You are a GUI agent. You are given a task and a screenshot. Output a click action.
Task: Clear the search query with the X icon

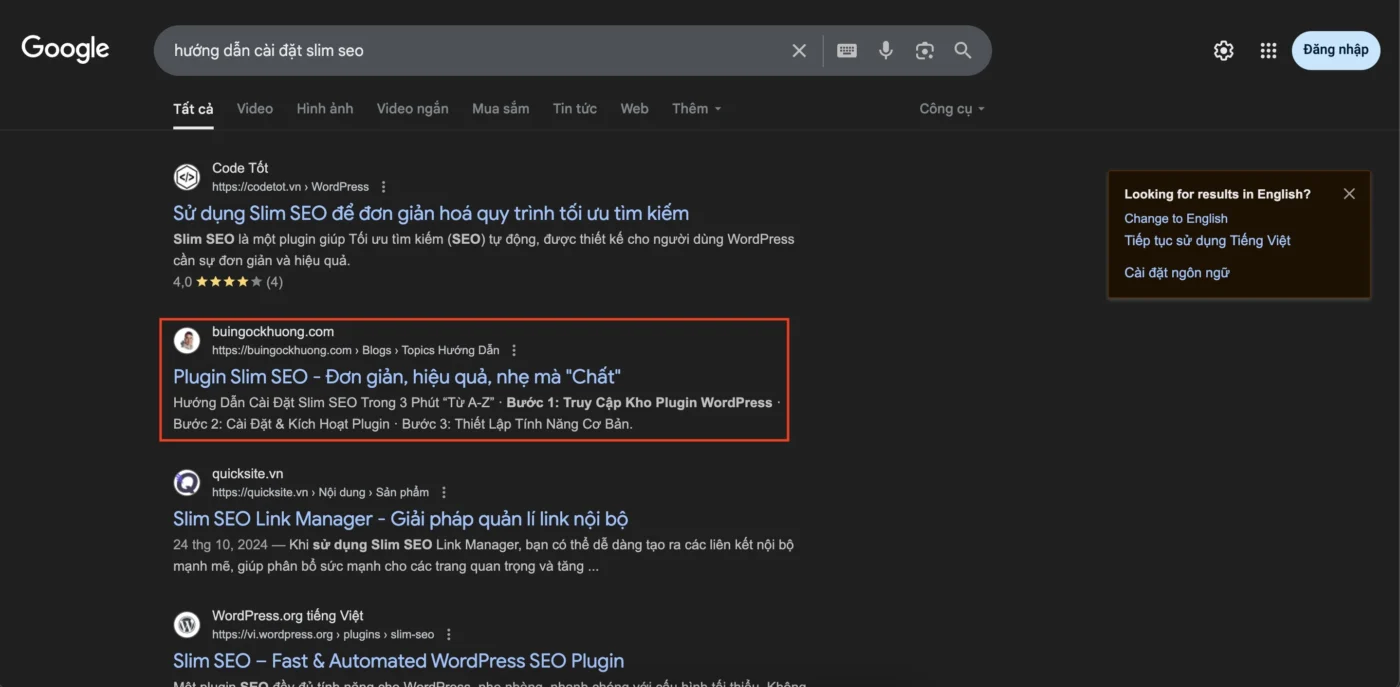point(799,50)
